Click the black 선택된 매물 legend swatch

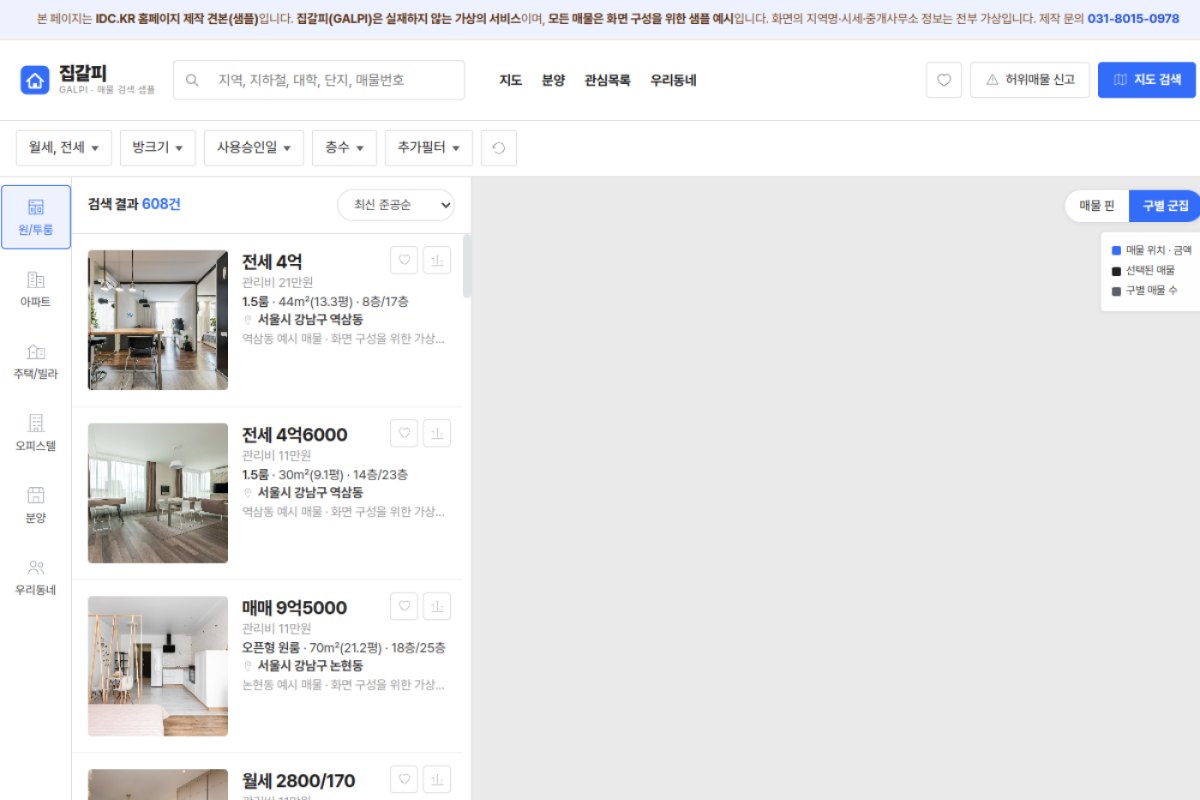pos(1116,271)
